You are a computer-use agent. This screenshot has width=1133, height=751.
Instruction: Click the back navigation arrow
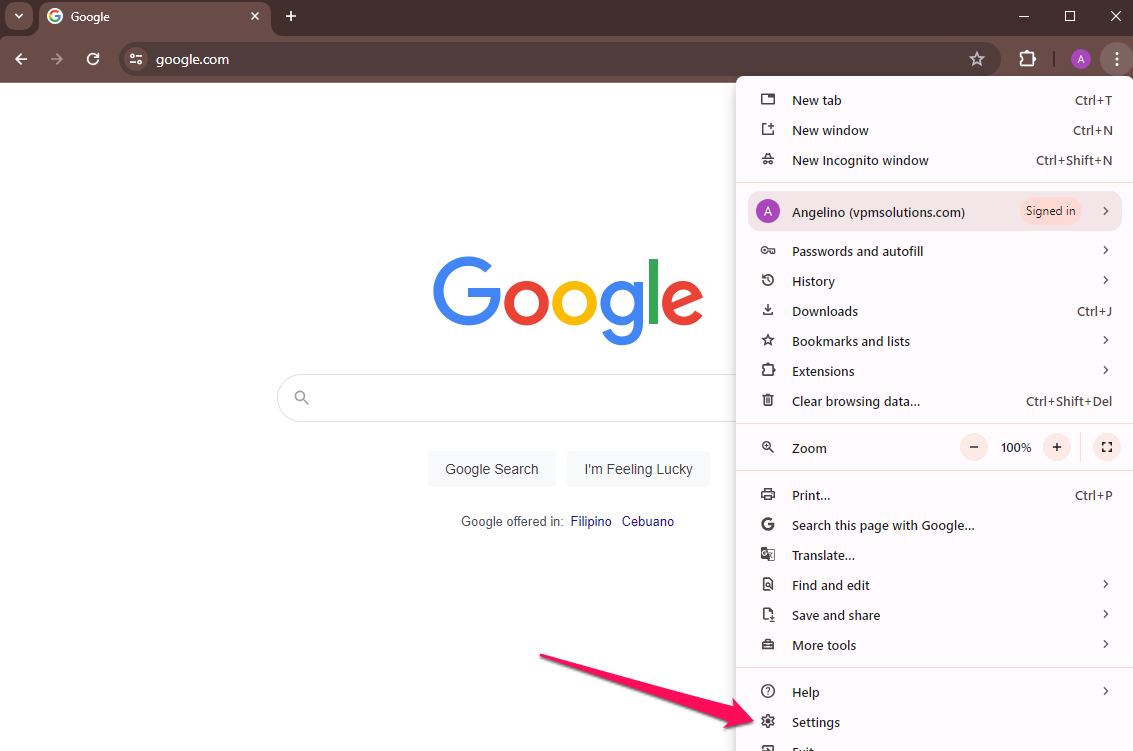pyautogui.click(x=21, y=59)
